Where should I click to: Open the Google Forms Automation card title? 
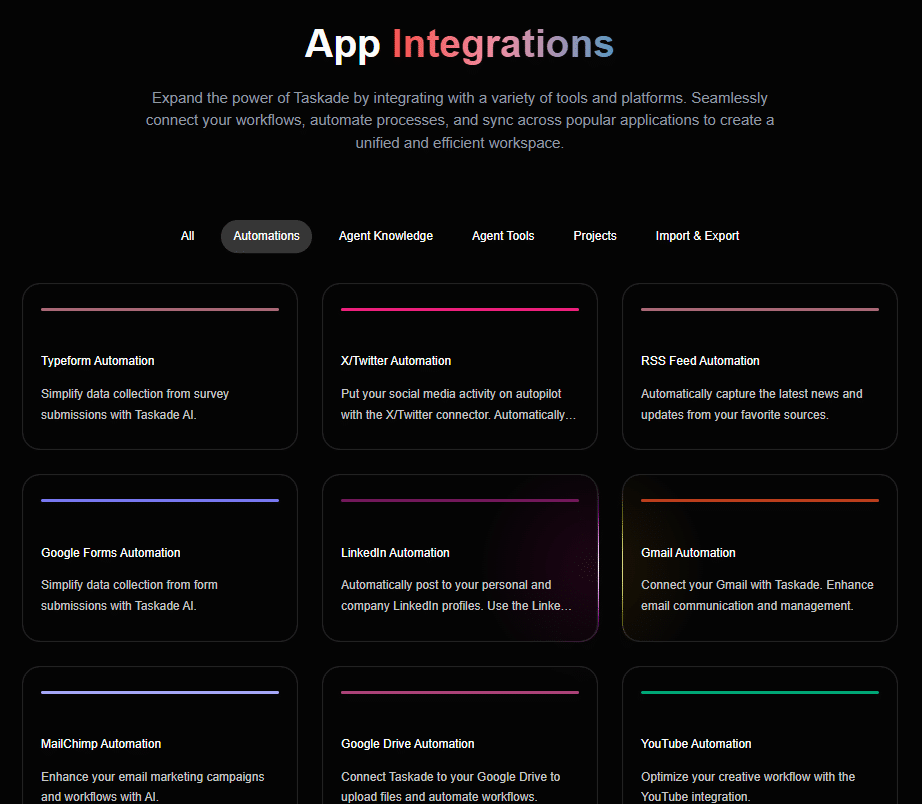[x=111, y=553]
